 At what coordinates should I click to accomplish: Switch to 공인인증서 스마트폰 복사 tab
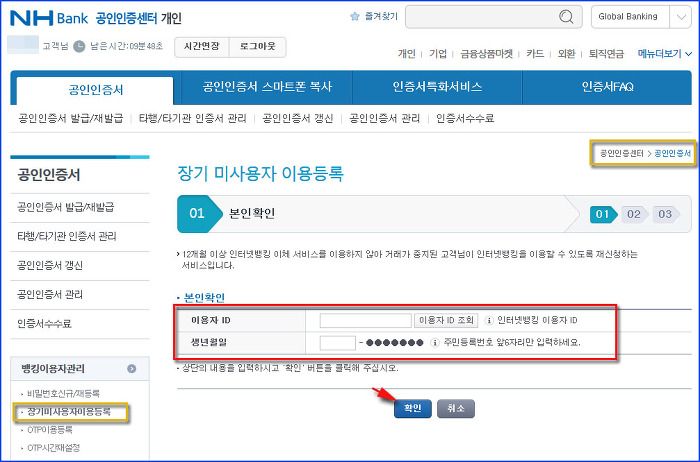point(267,87)
